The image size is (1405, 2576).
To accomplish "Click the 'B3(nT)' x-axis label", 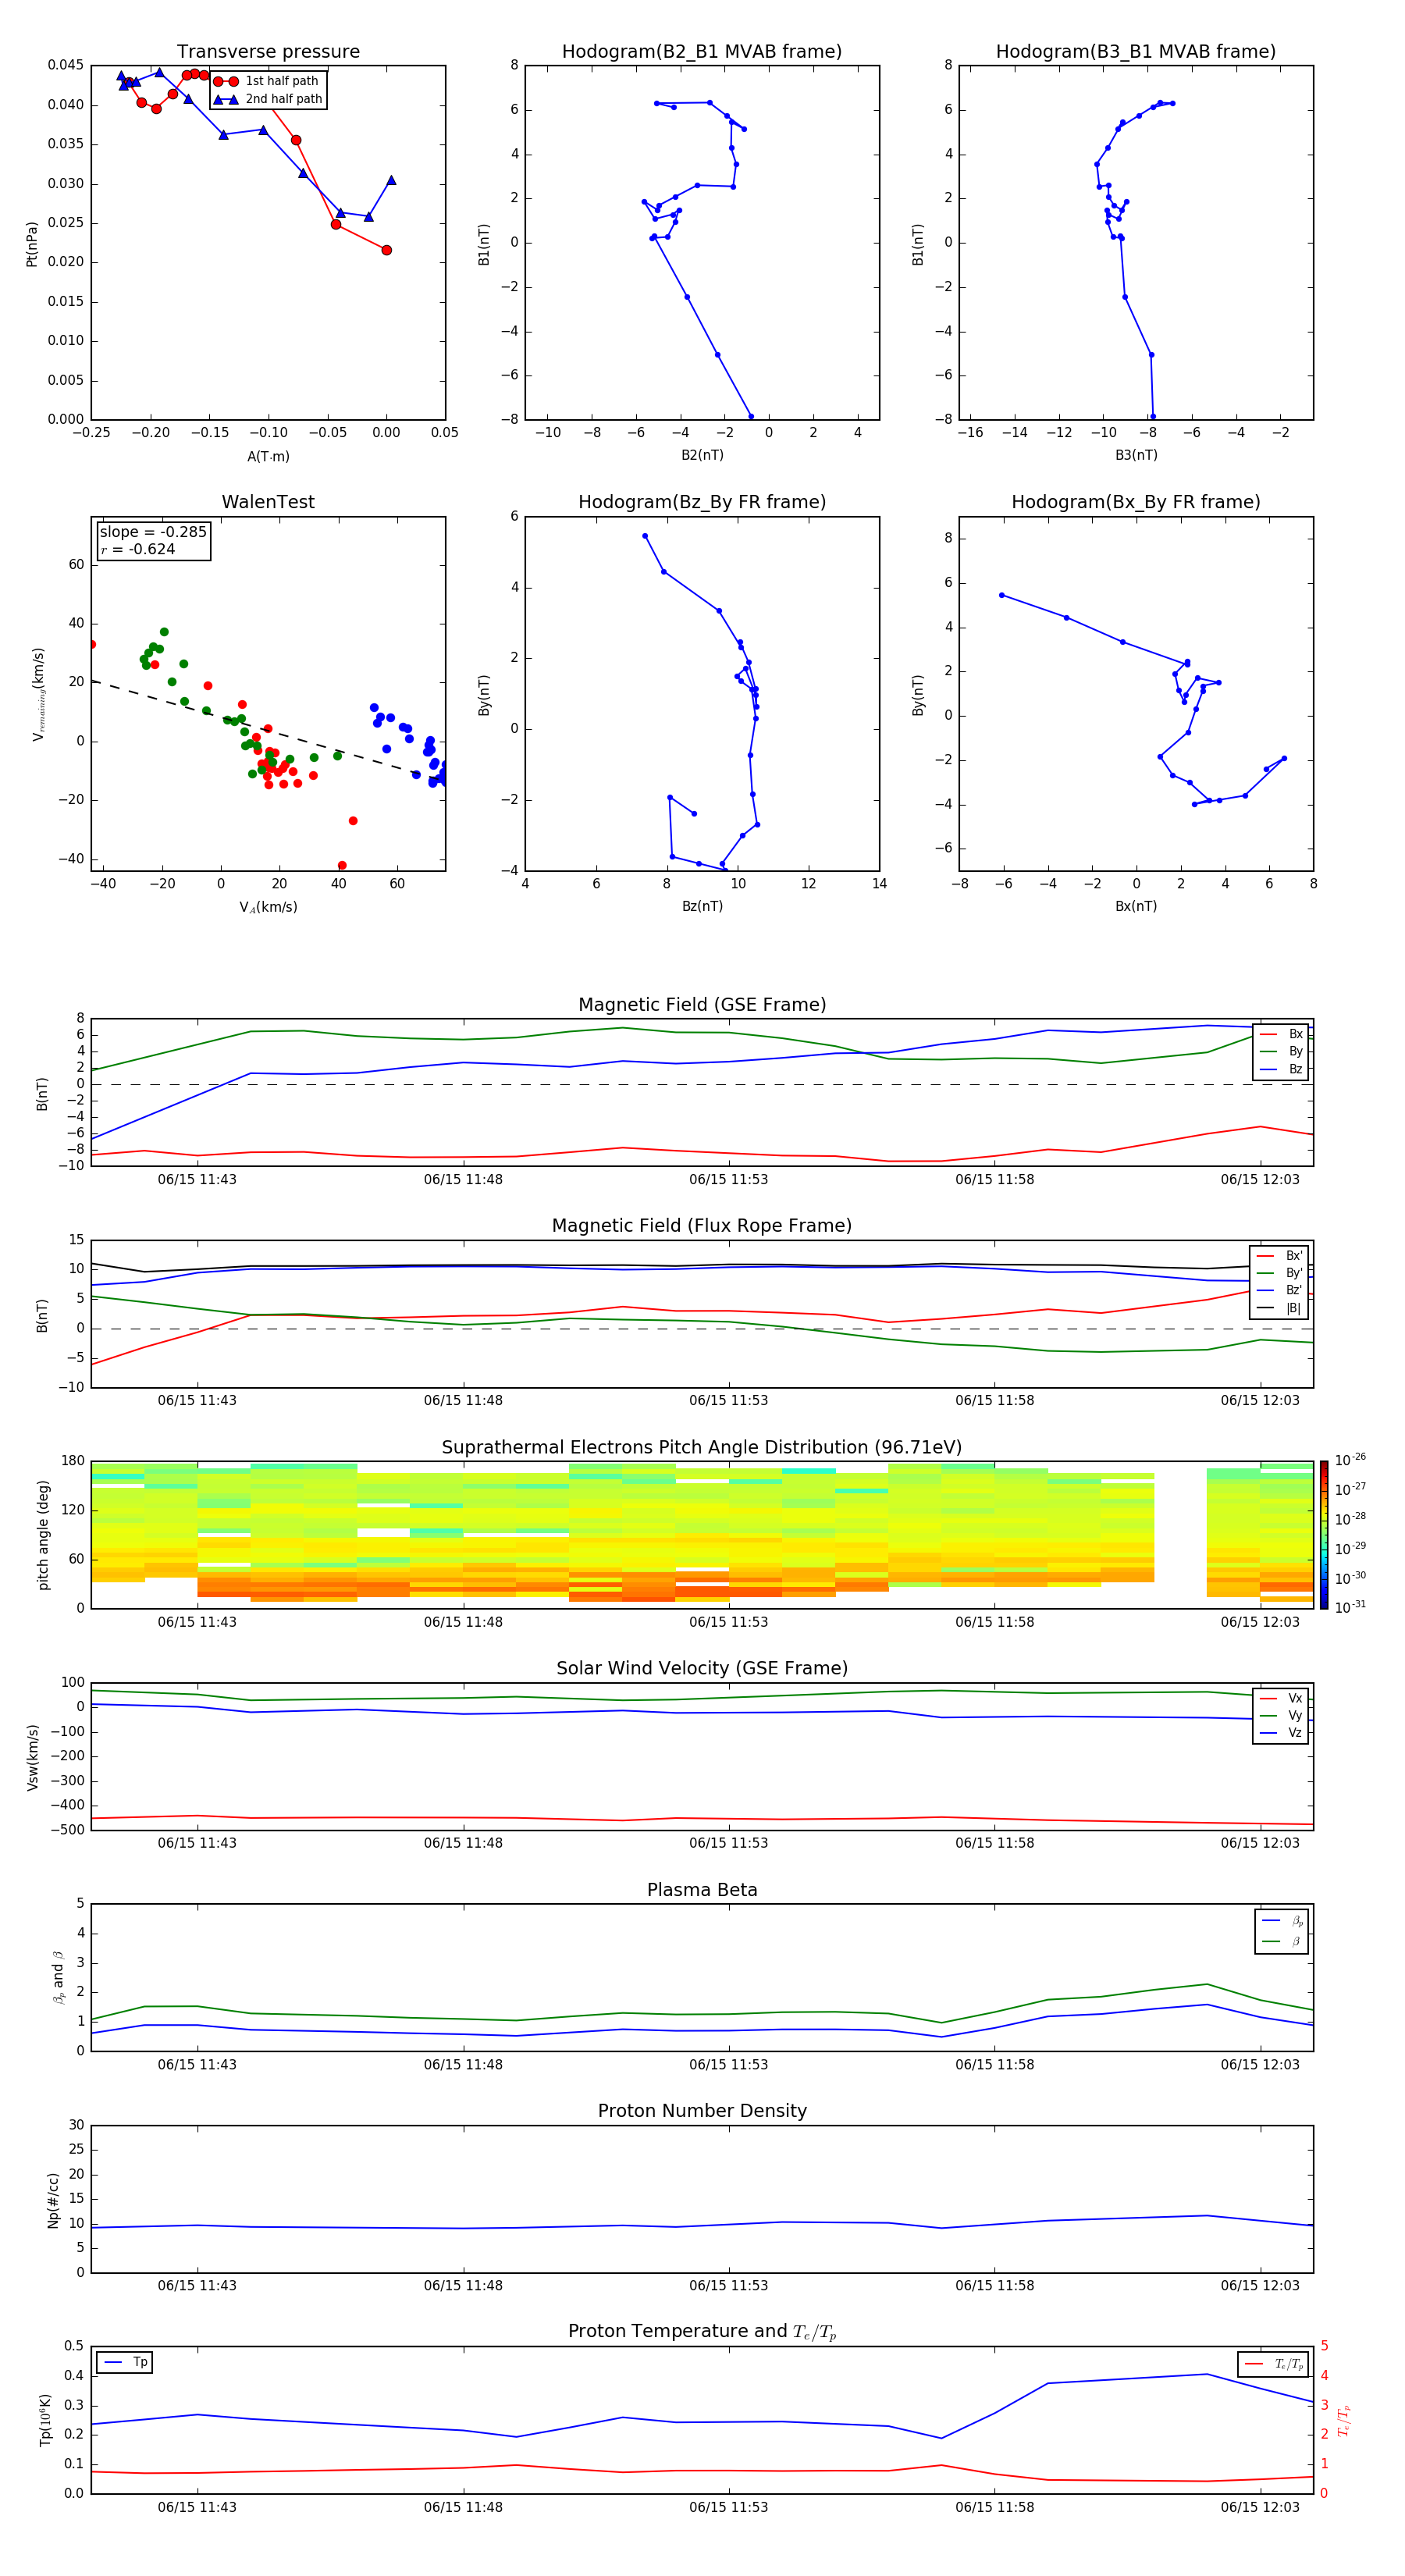I will (x=1136, y=455).
